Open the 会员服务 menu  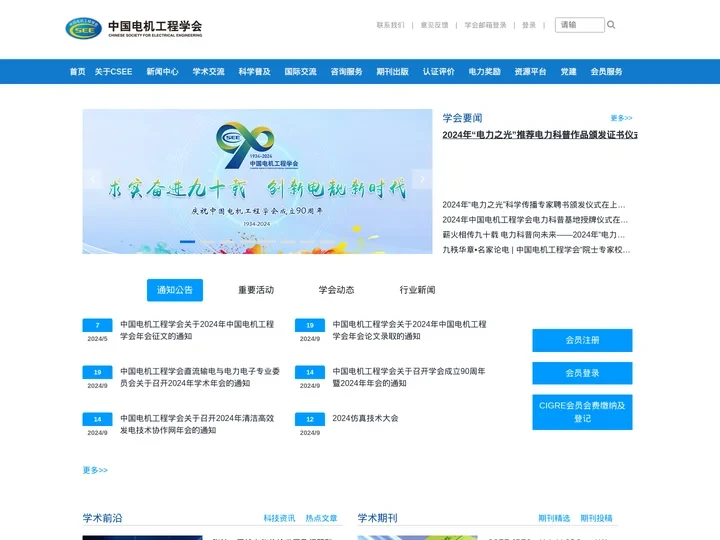(607, 72)
